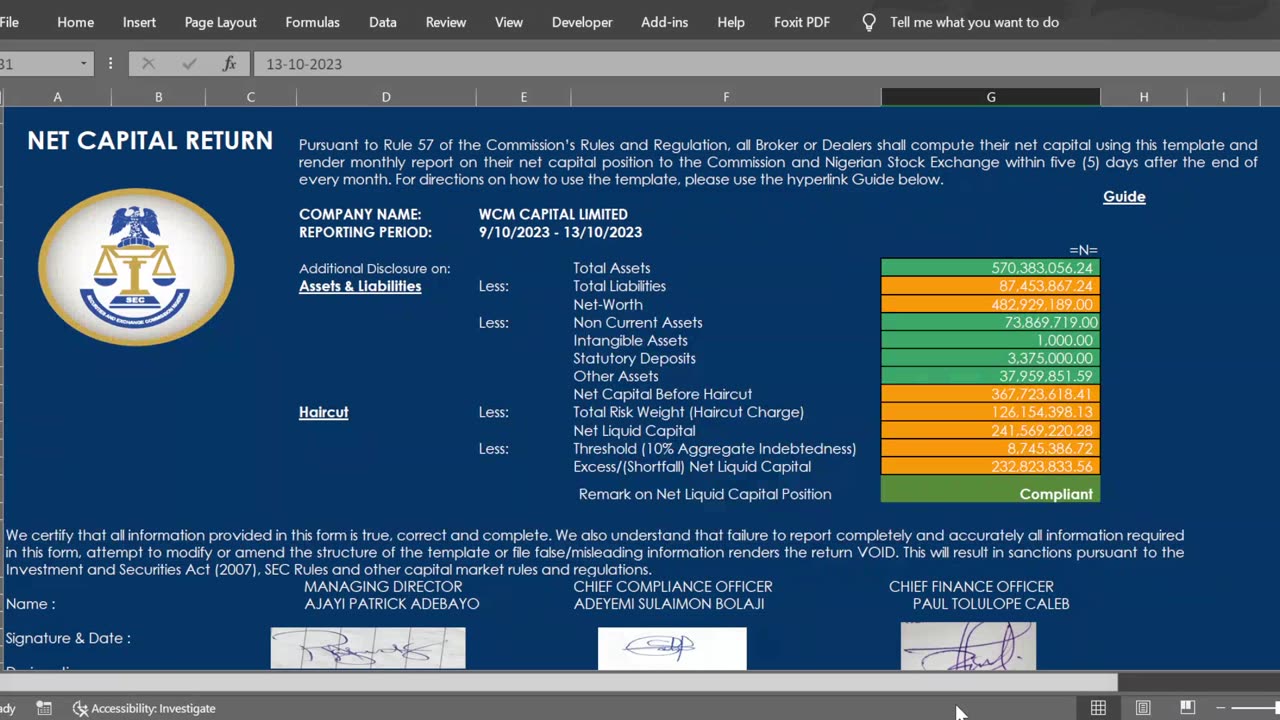Screen dimensions: 1280x720
Task: Open the Haircut hyperlink
Action: pos(323,412)
